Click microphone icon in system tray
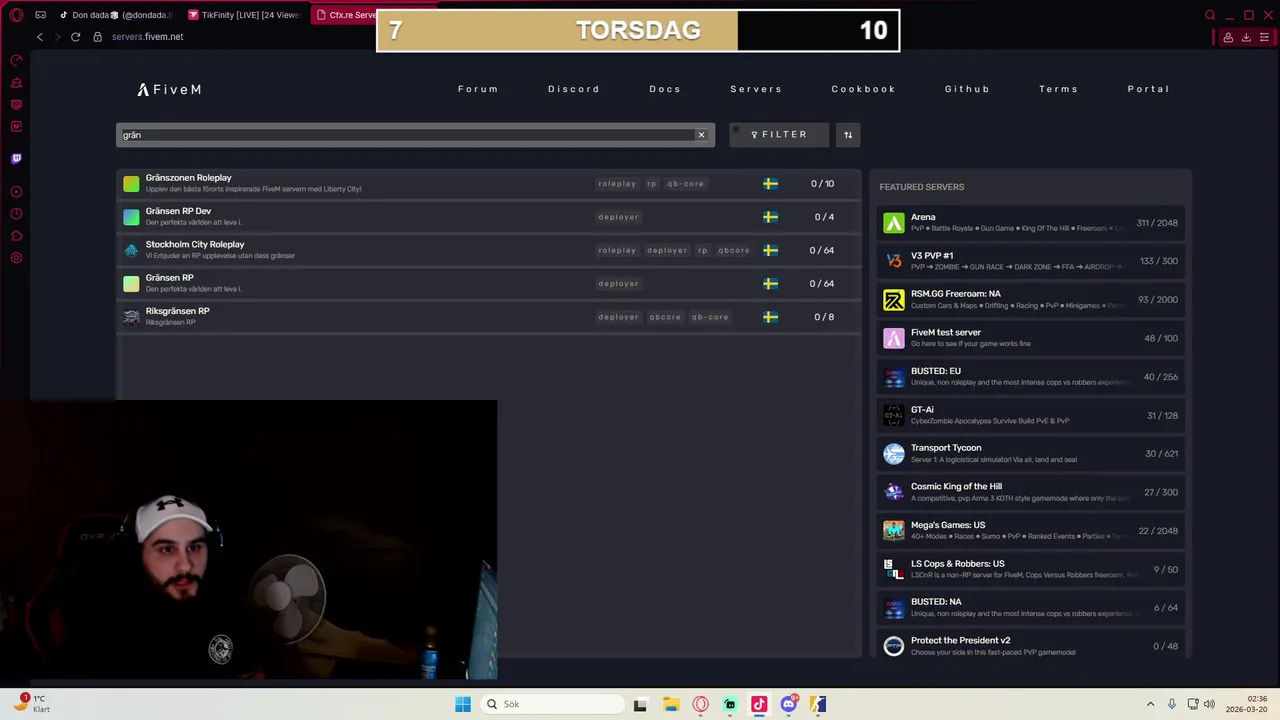The image size is (1280, 720). pyautogui.click(x=1172, y=704)
